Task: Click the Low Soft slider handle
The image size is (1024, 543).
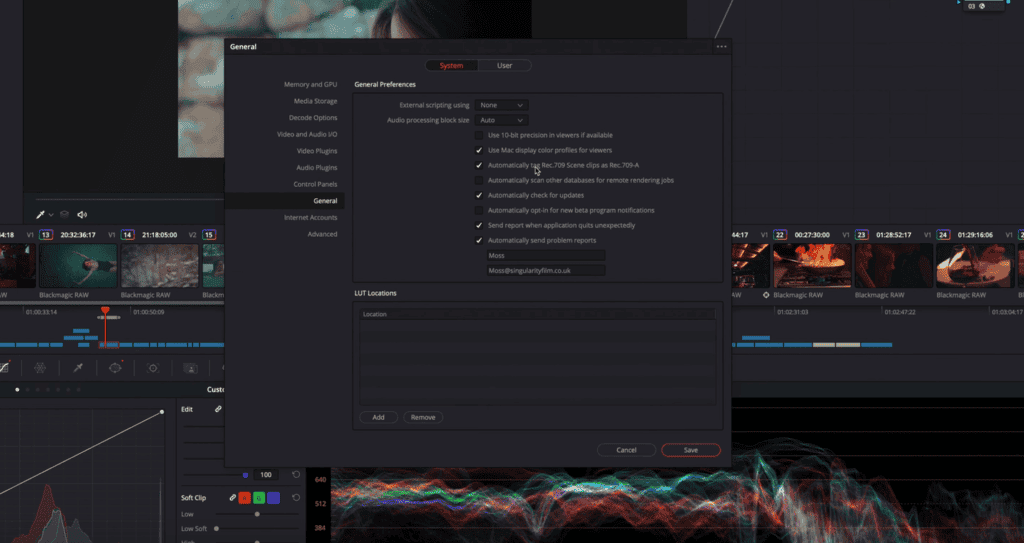Action: pos(216,529)
